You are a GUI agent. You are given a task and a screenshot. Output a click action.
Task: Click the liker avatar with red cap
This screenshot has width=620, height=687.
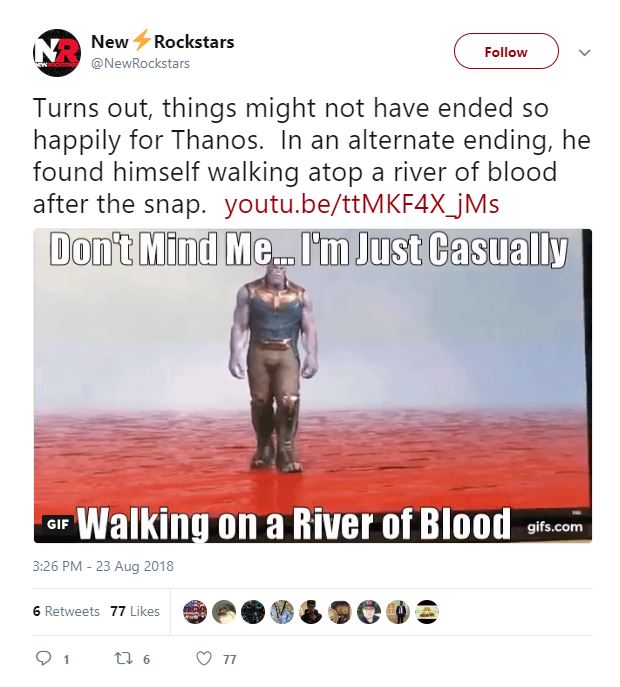tap(369, 611)
